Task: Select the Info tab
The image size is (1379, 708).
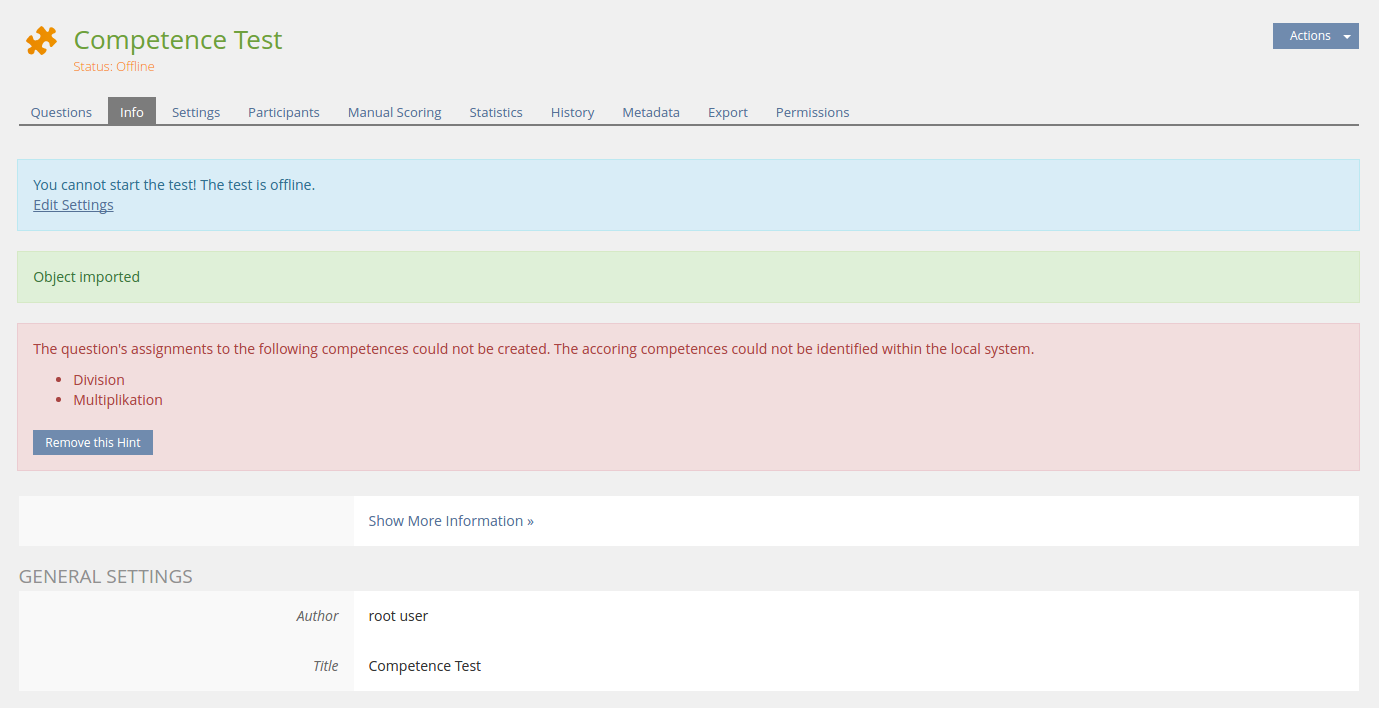Action: [x=132, y=112]
